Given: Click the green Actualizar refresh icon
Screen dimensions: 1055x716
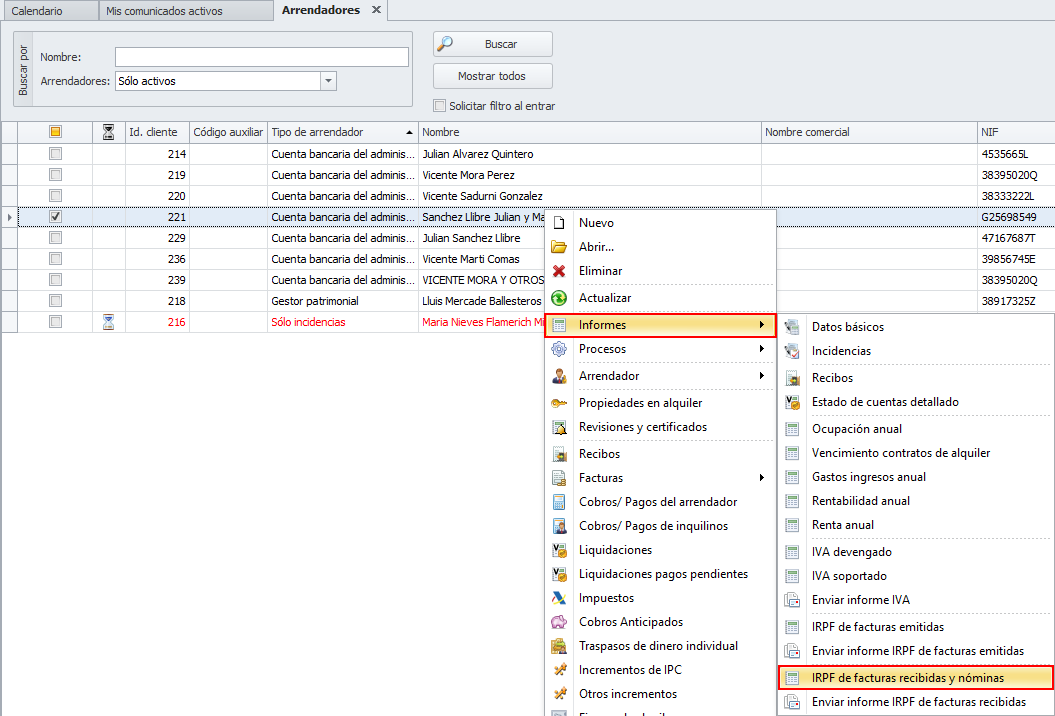Looking at the screenshot, I should [559, 298].
